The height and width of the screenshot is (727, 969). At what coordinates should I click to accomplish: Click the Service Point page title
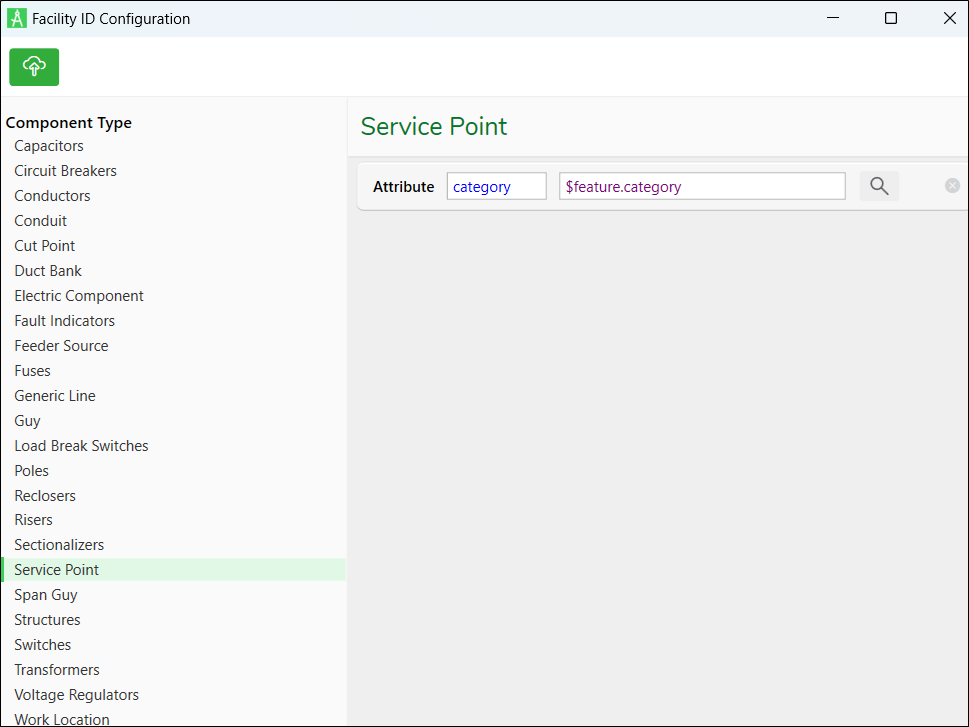[434, 126]
